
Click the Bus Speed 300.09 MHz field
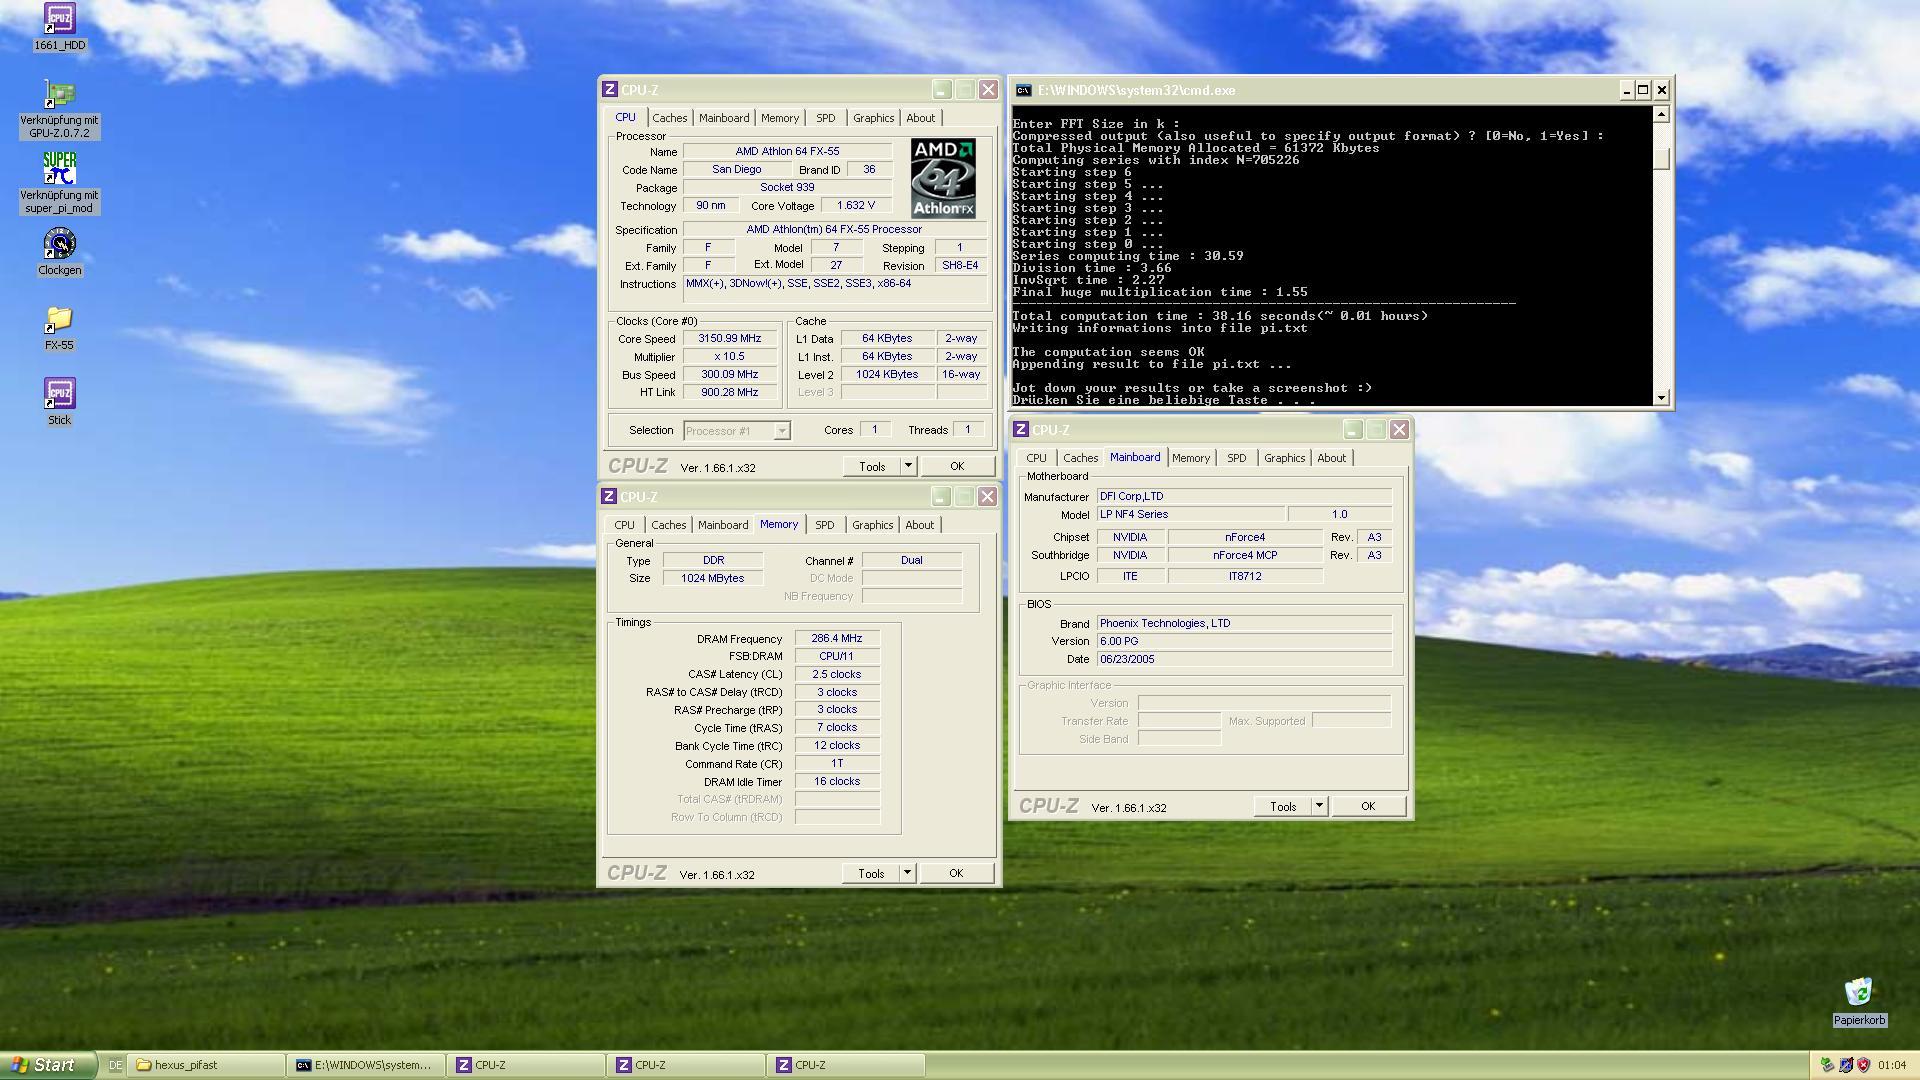coord(730,375)
